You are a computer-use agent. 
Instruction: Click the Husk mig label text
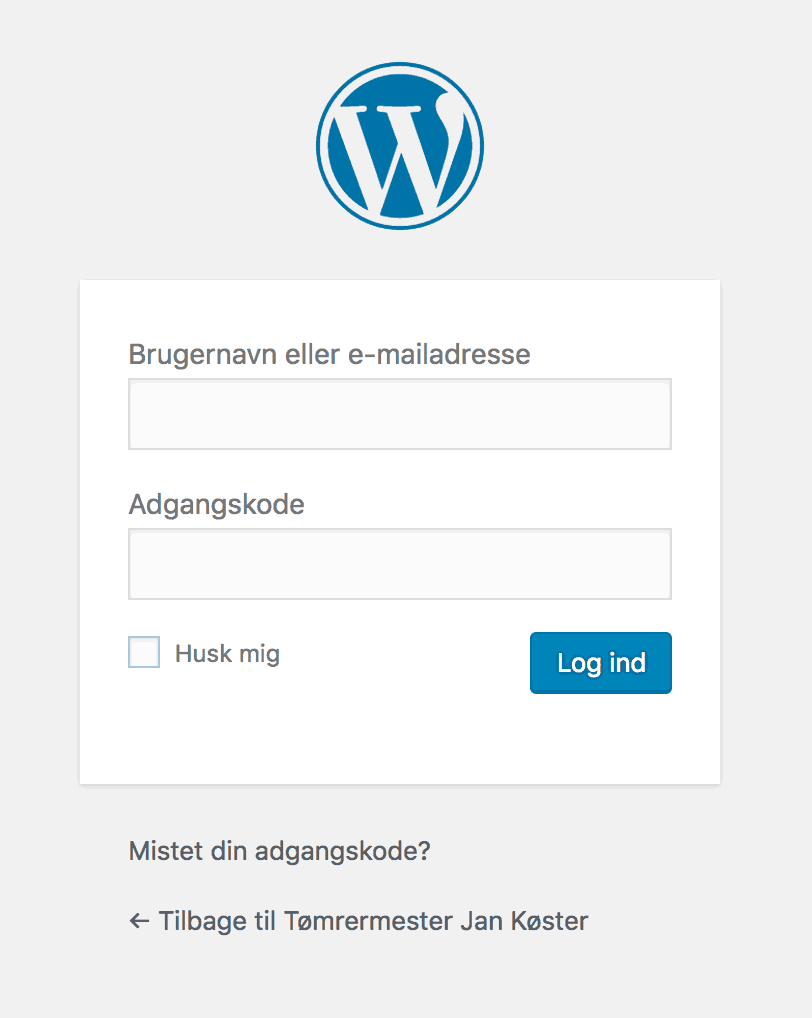pyautogui.click(x=227, y=654)
